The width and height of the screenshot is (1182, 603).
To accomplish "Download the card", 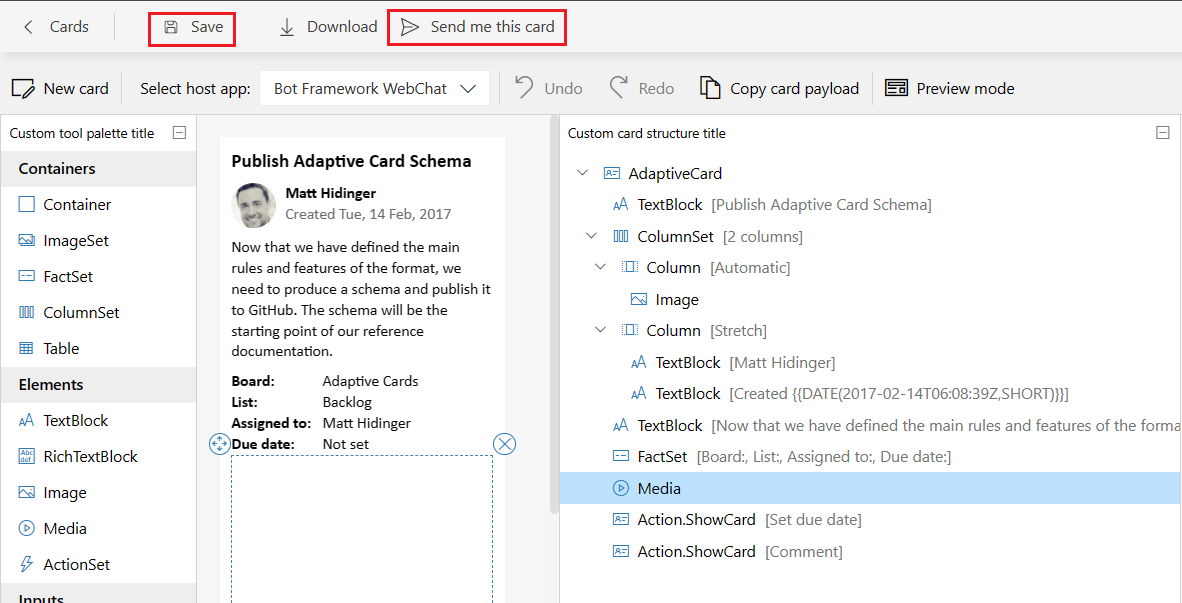I will [x=328, y=27].
